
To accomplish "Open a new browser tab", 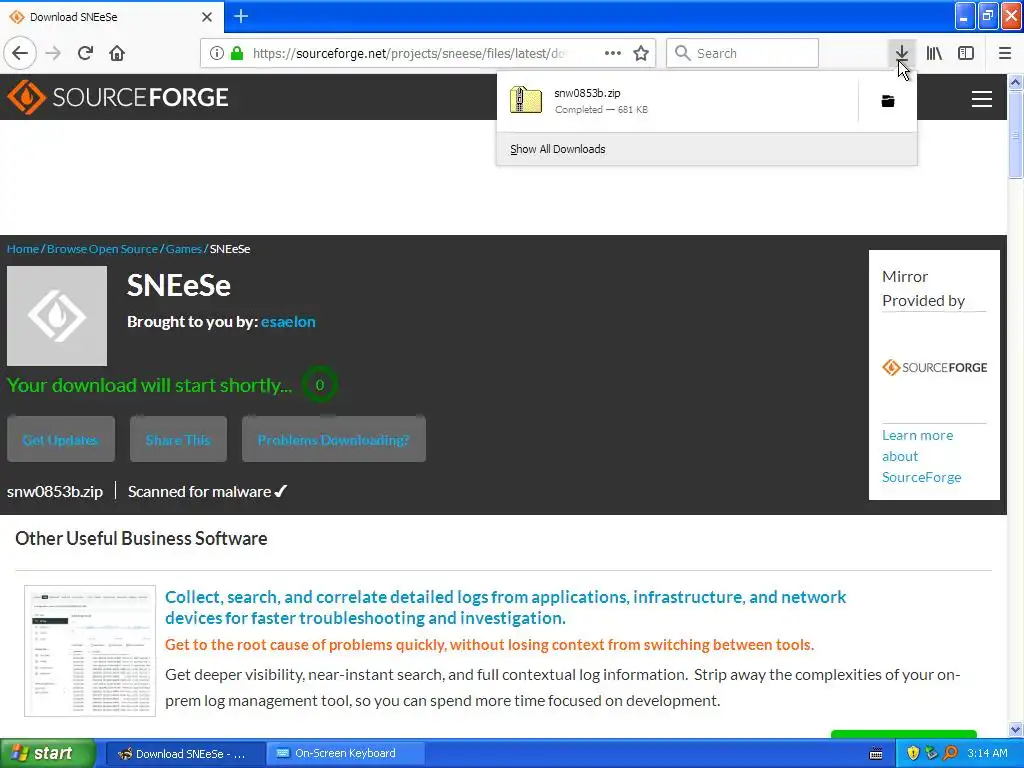I will coord(241,16).
